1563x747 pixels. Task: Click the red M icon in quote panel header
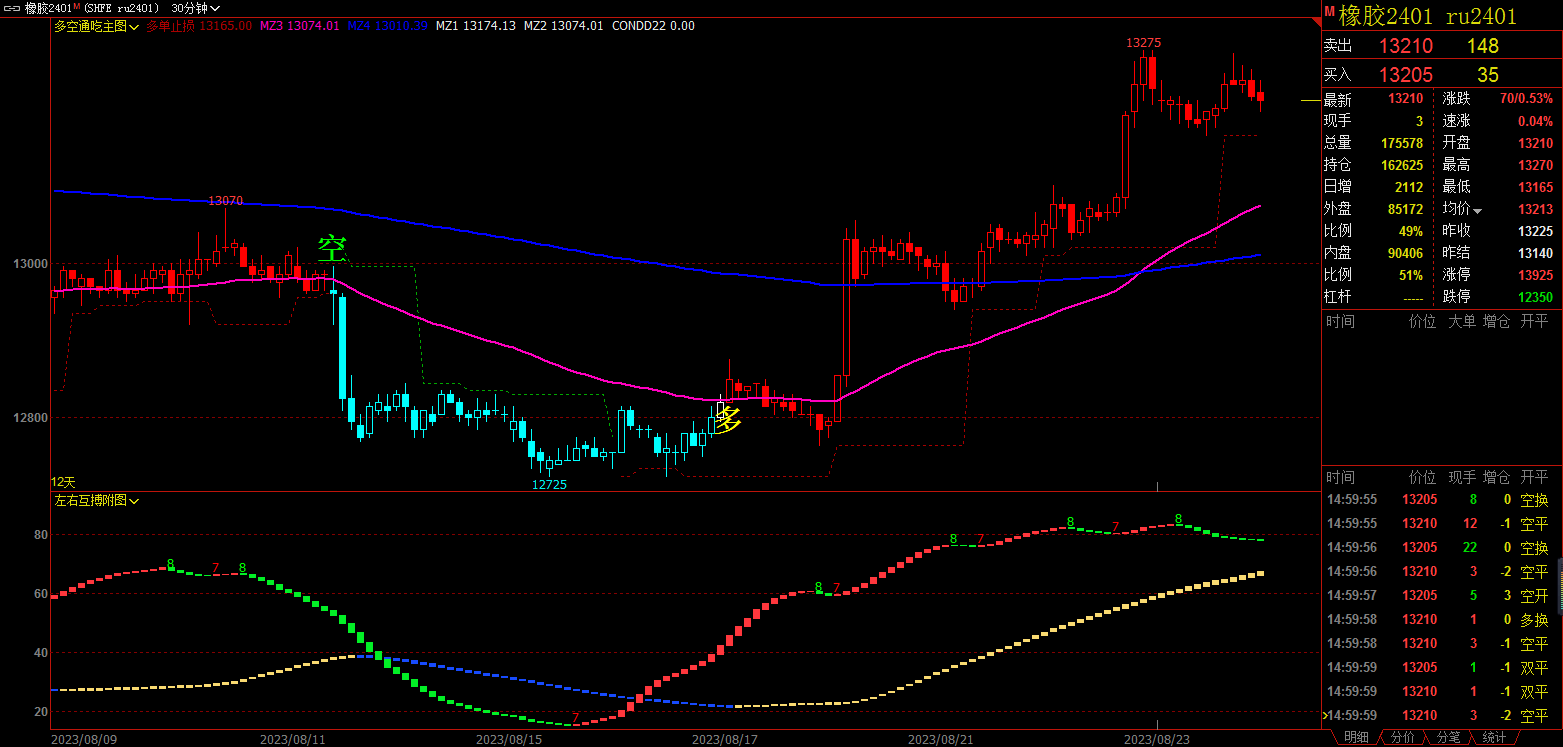click(1330, 13)
